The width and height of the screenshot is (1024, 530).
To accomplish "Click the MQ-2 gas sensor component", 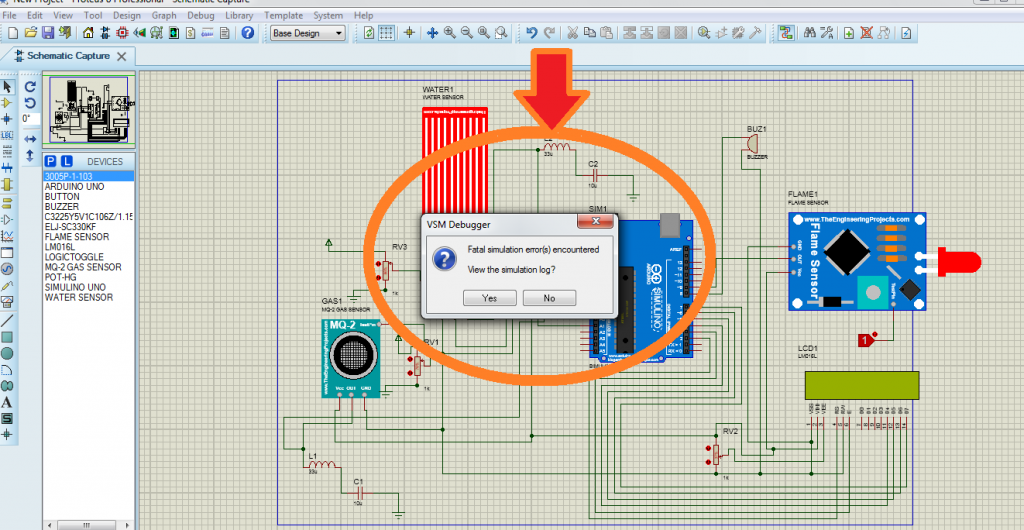I will [x=351, y=358].
